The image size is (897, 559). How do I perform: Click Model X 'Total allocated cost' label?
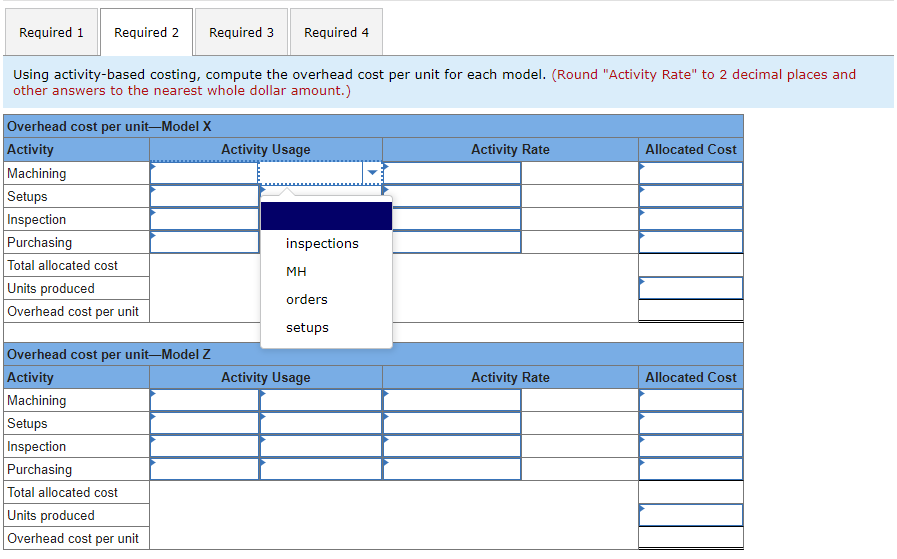click(62, 265)
